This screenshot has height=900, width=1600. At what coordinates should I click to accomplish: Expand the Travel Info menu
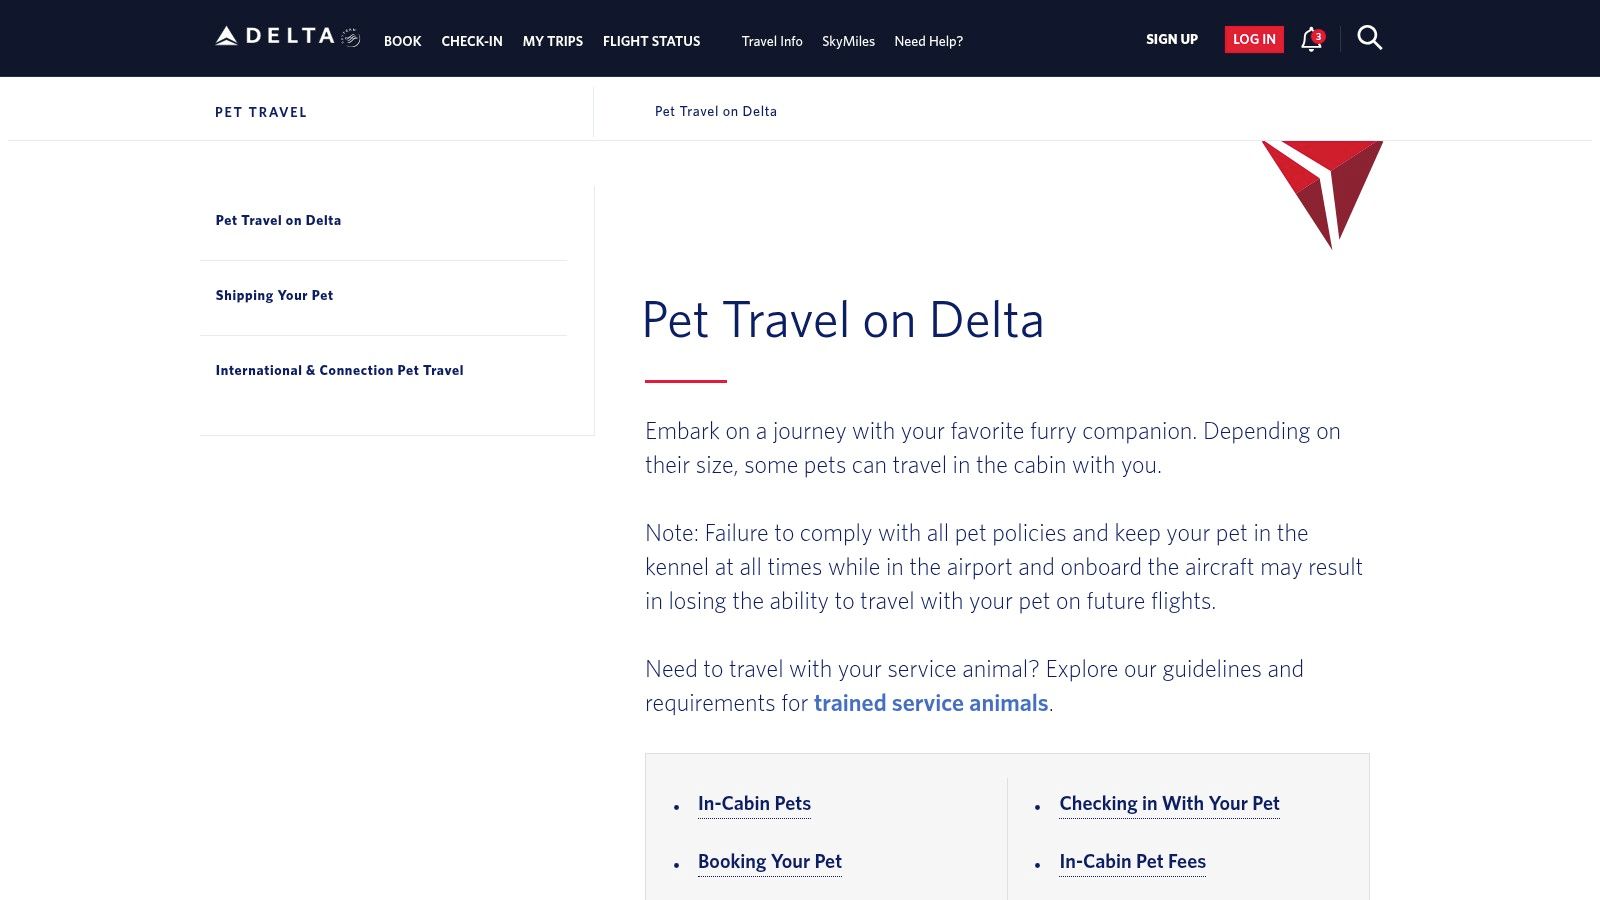click(x=770, y=41)
